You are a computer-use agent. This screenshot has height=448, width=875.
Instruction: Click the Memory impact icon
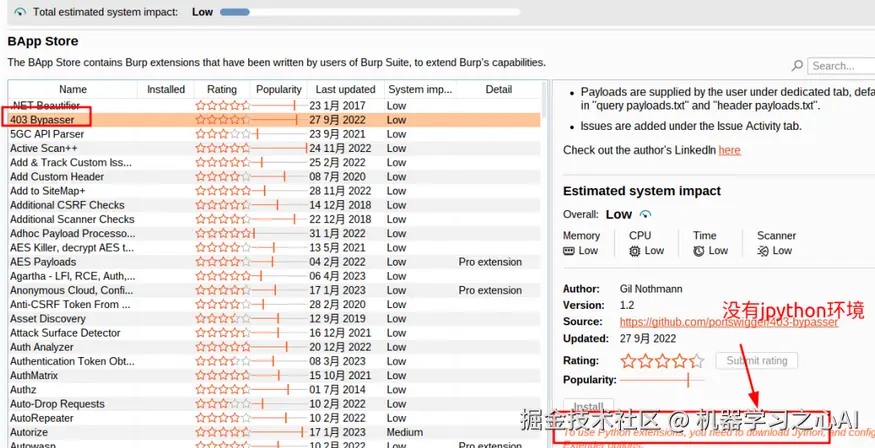point(569,251)
